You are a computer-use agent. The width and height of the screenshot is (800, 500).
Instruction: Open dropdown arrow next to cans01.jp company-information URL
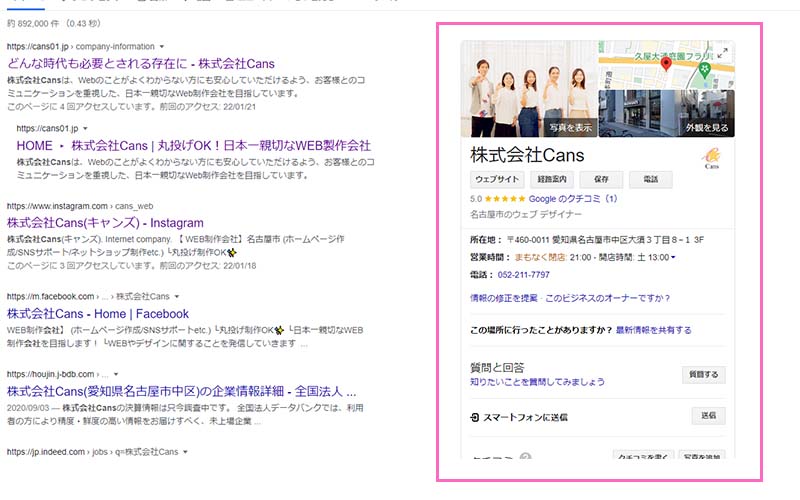pos(161,47)
